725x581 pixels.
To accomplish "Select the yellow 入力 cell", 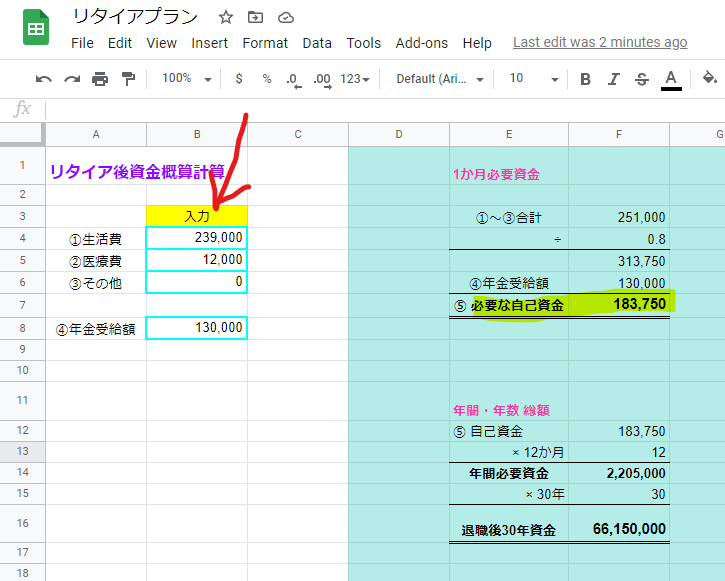I will pos(197,216).
